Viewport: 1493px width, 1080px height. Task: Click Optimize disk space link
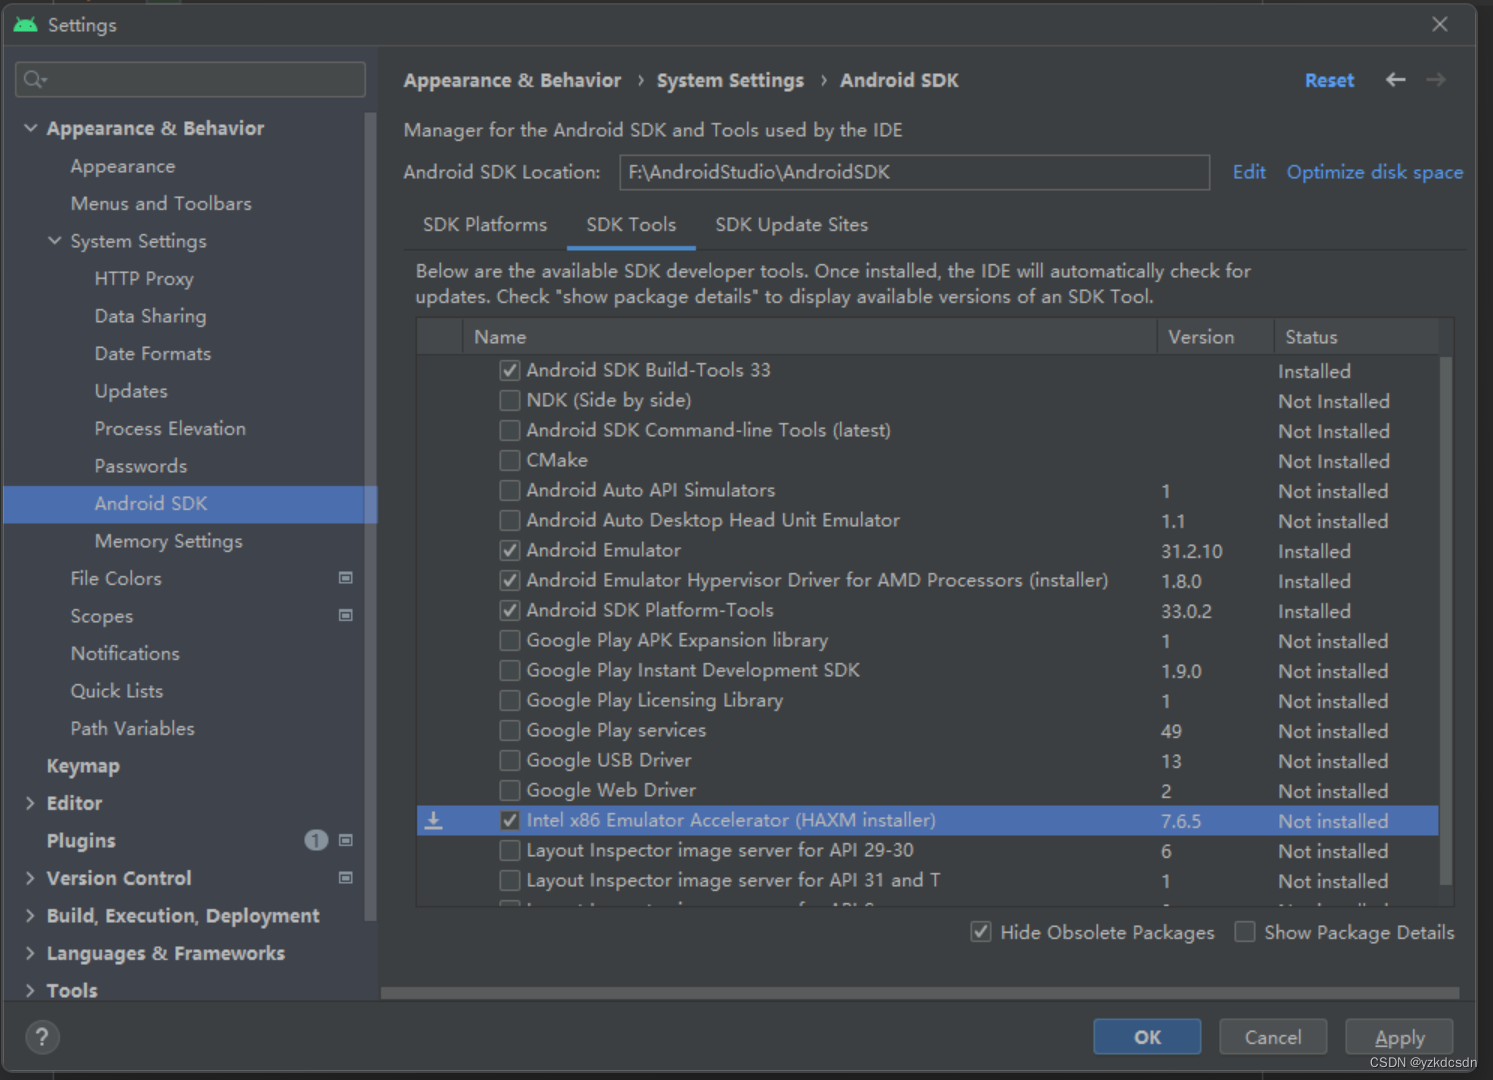(x=1374, y=172)
